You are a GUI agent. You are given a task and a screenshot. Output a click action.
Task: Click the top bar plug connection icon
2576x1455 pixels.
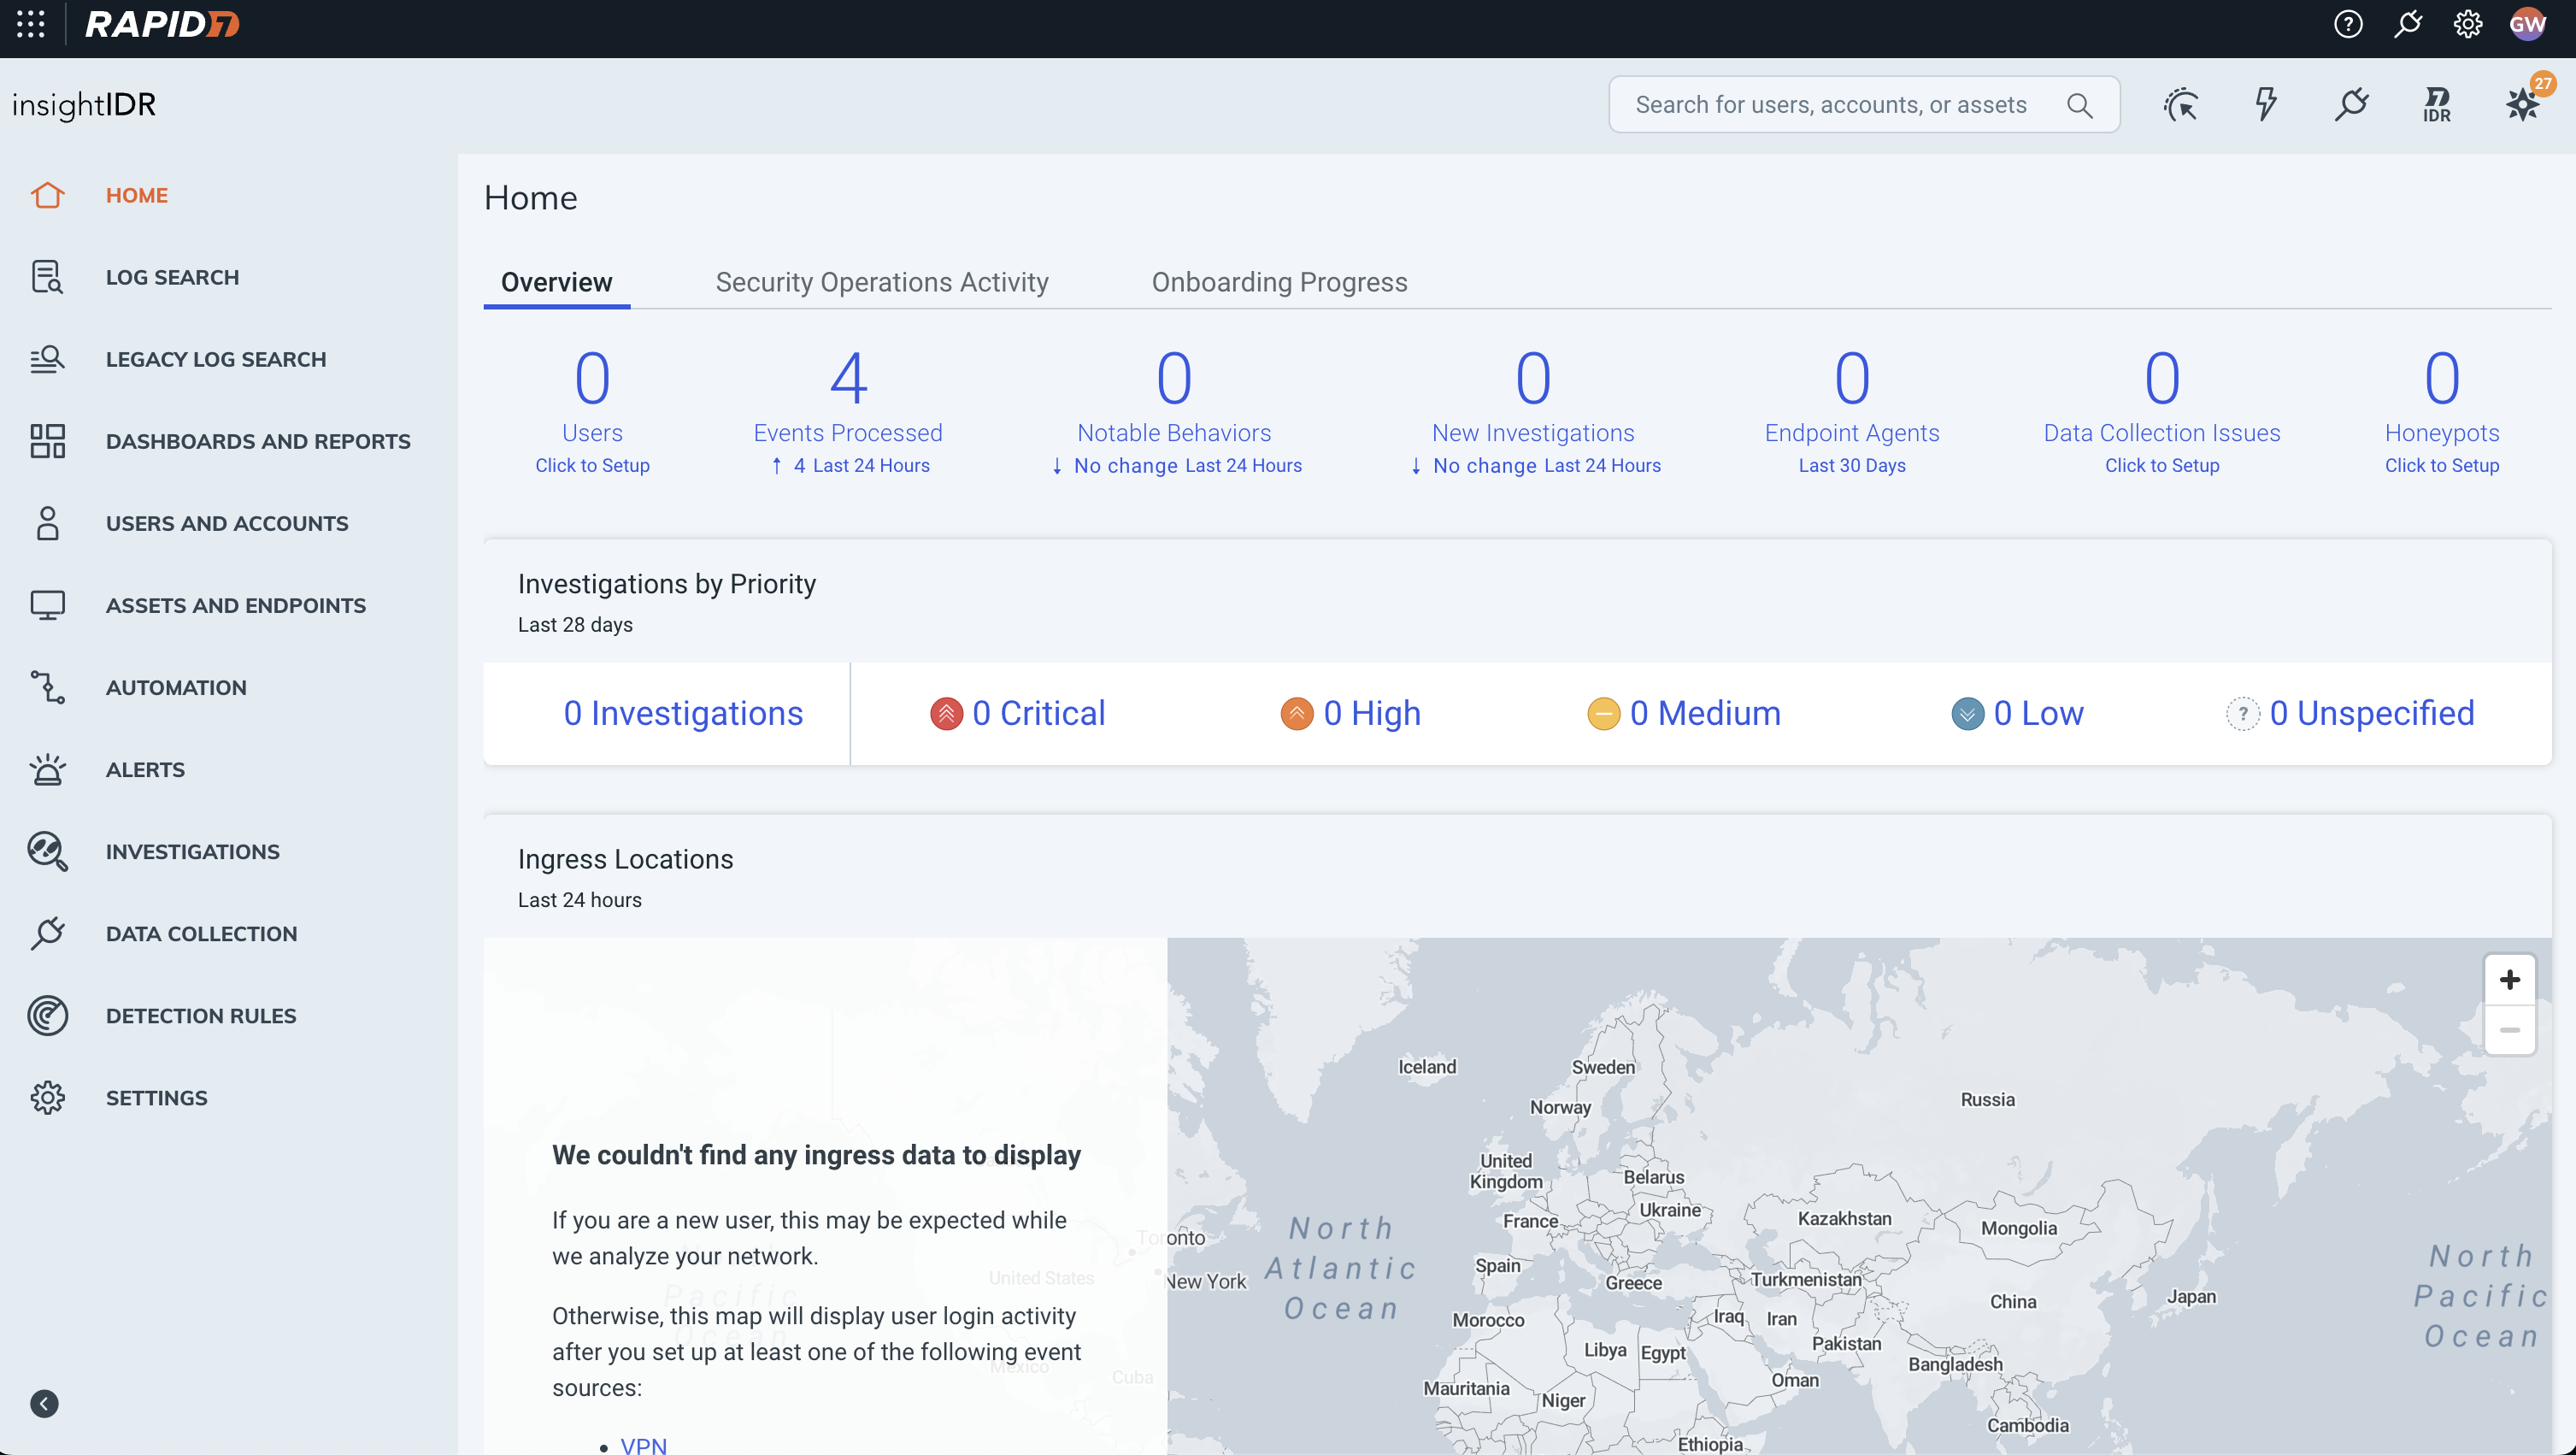point(2408,24)
